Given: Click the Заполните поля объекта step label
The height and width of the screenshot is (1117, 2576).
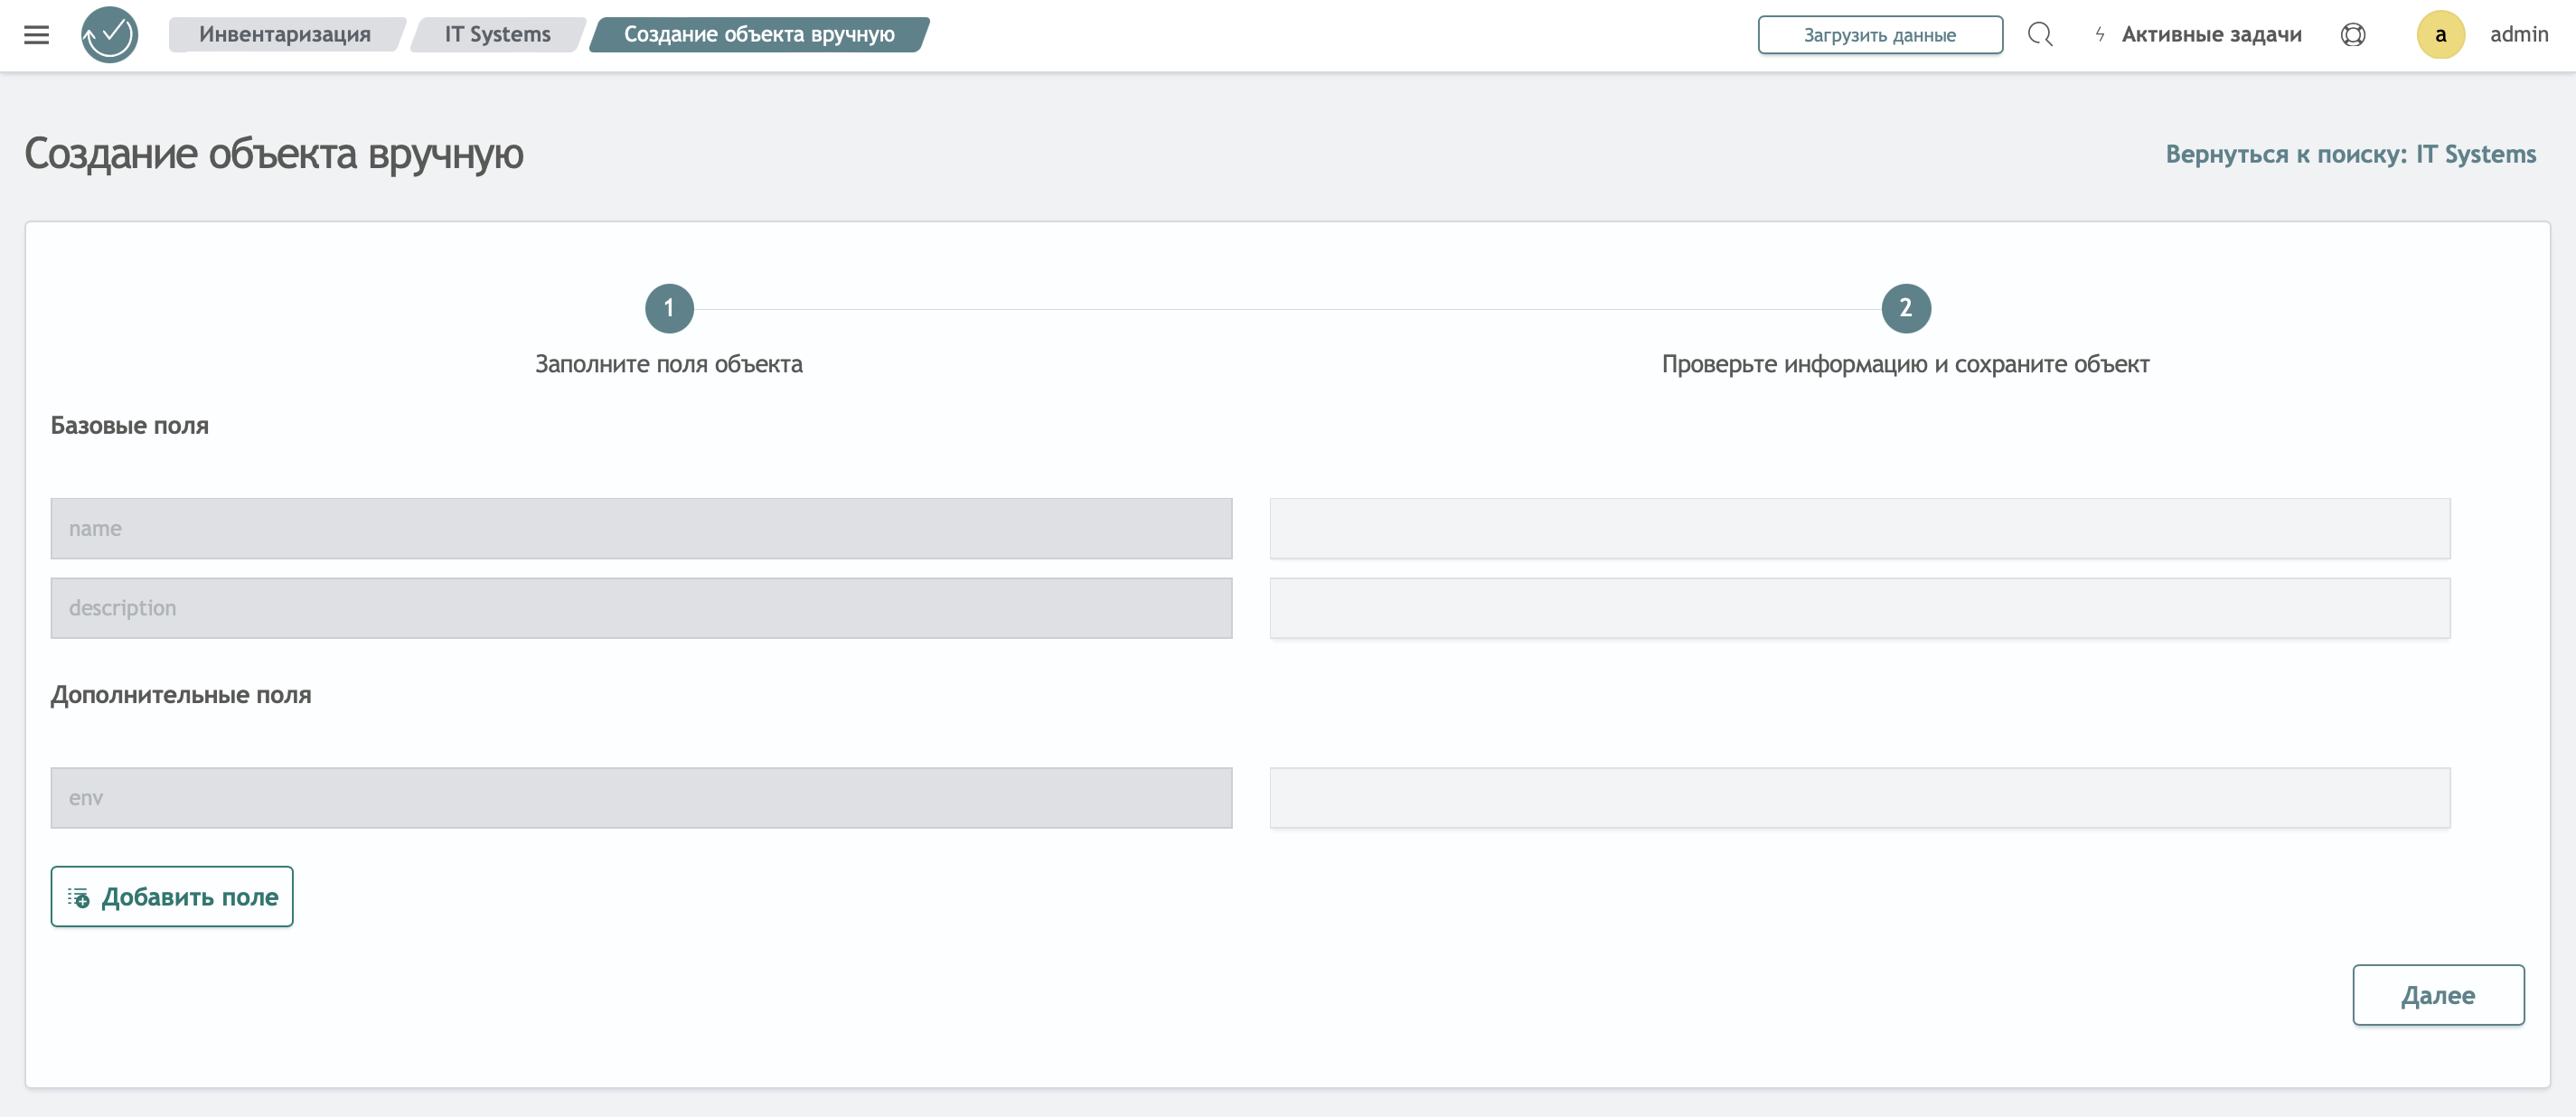Looking at the screenshot, I should (x=669, y=365).
